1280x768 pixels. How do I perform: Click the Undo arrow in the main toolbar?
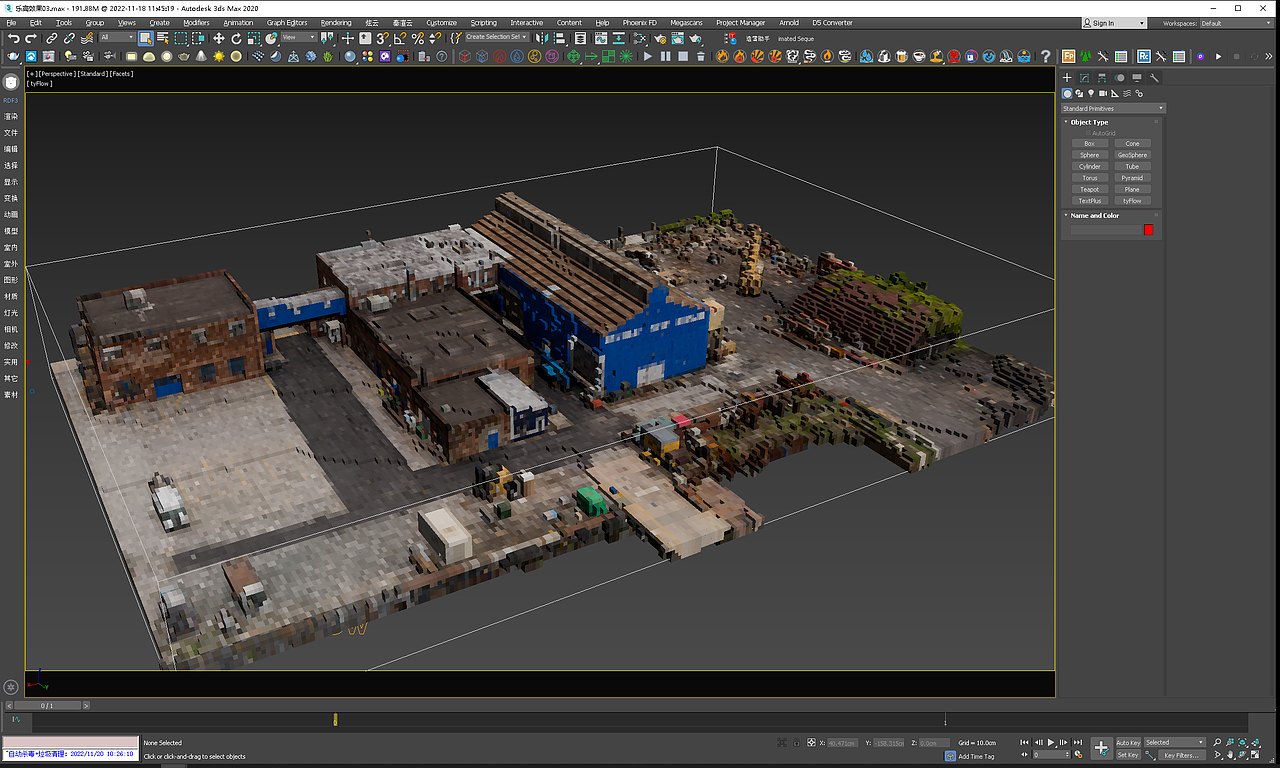pos(13,39)
